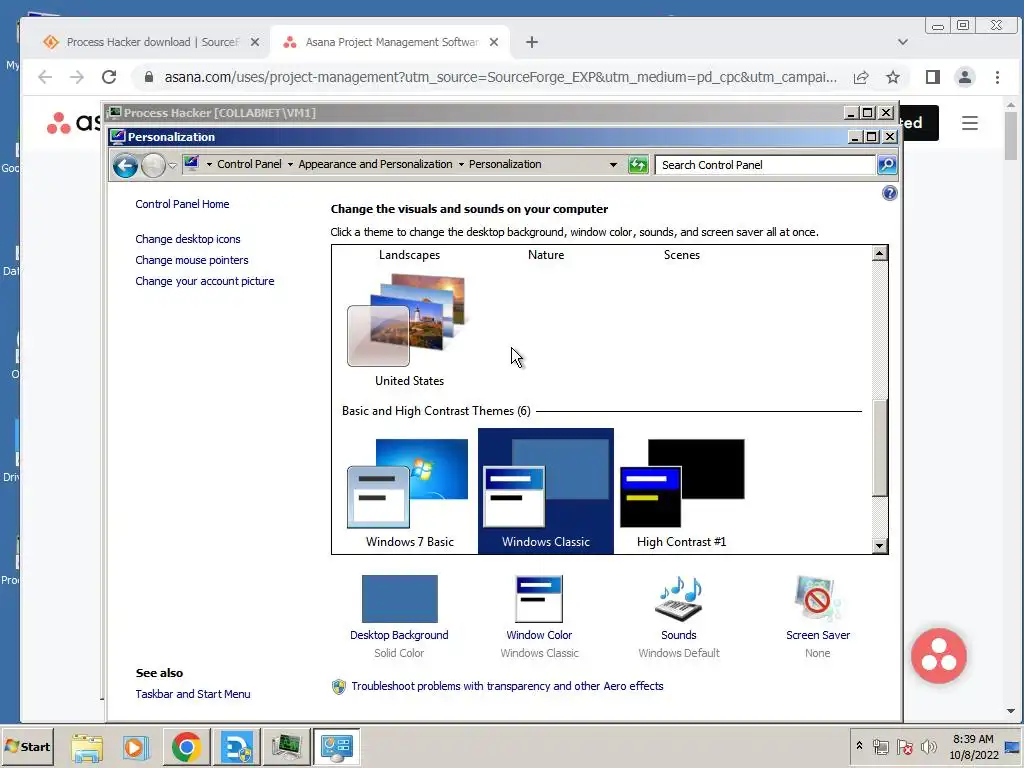Image resolution: width=1024 pixels, height=768 pixels.
Task: Click the Scenes theme label
Action: click(x=681, y=255)
